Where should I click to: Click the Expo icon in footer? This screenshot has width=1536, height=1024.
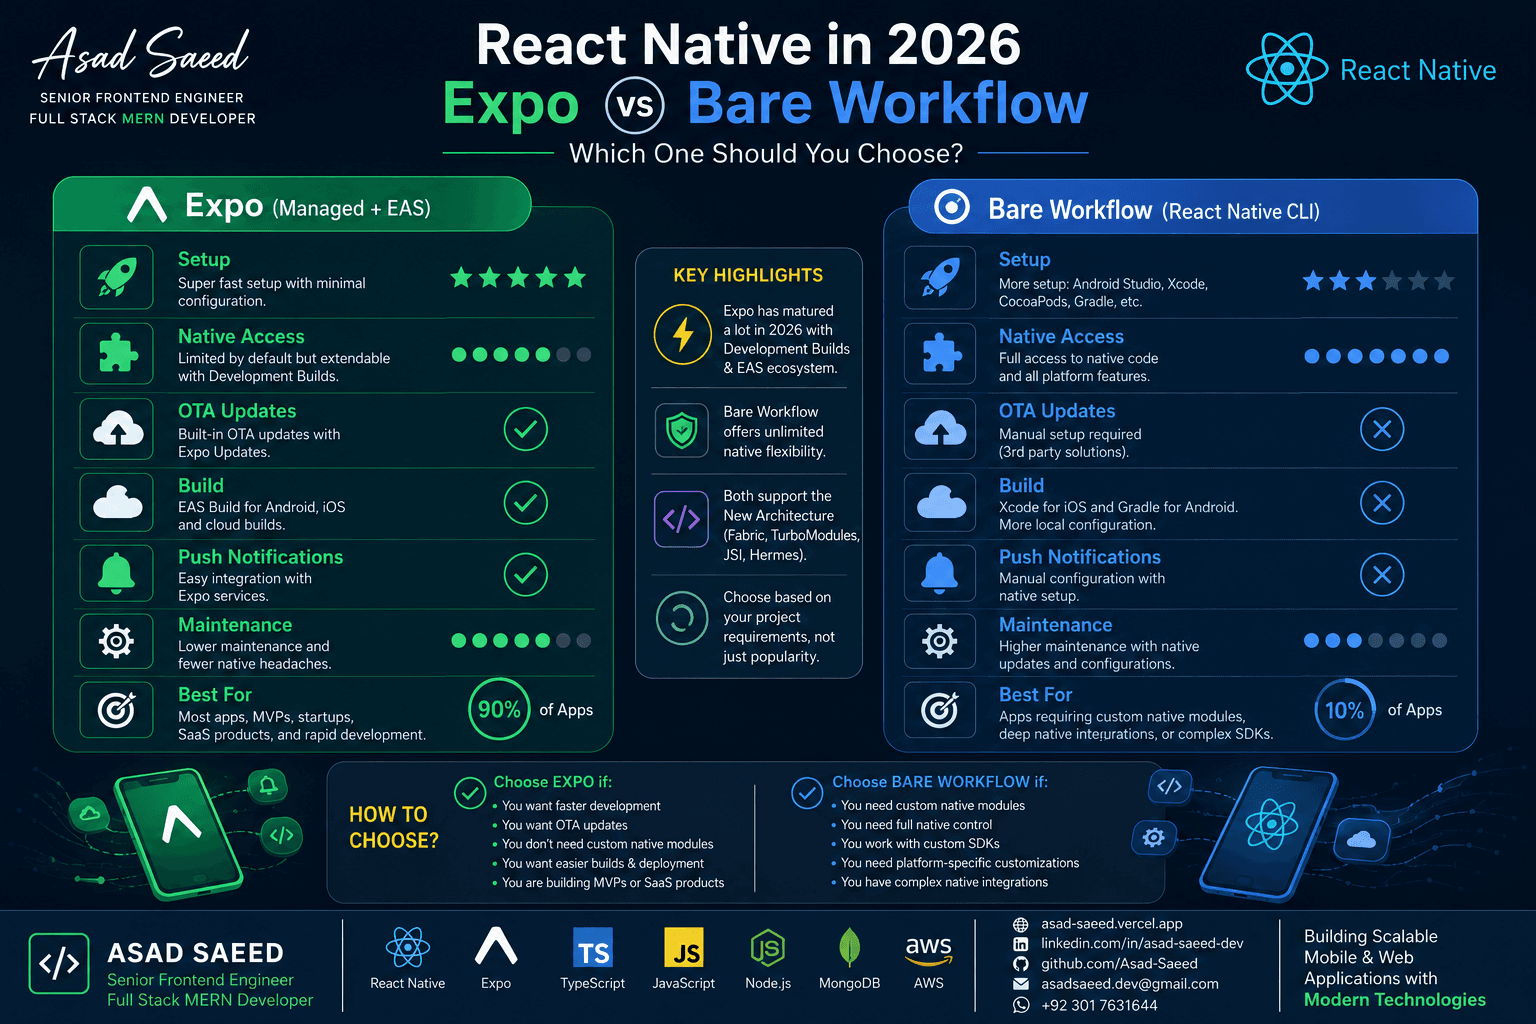pyautogui.click(x=496, y=945)
